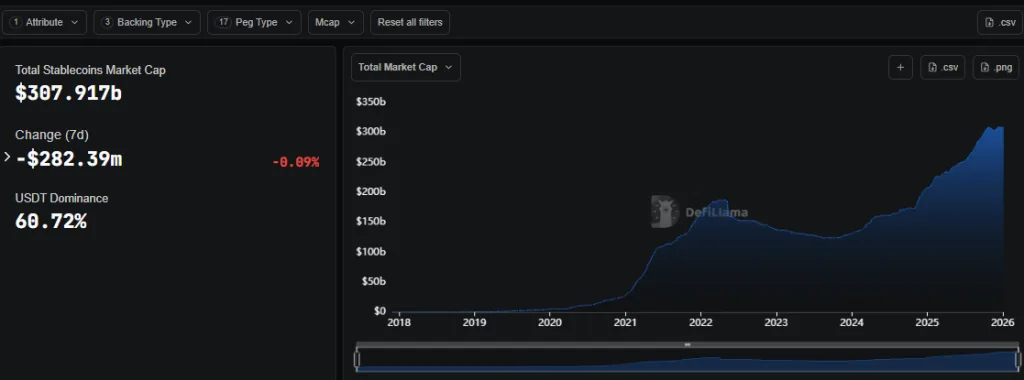The width and height of the screenshot is (1024, 380).
Task: Open the Backing Type filter dropdown
Action: coord(147,22)
